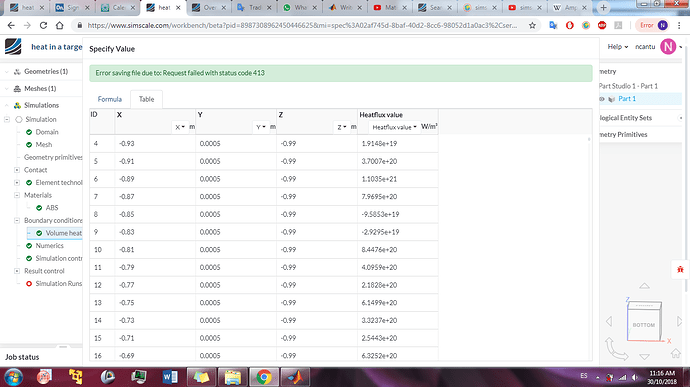This screenshot has height=387, width=690.
Task: Click the browser address bar URL
Action: click(302, 26)
